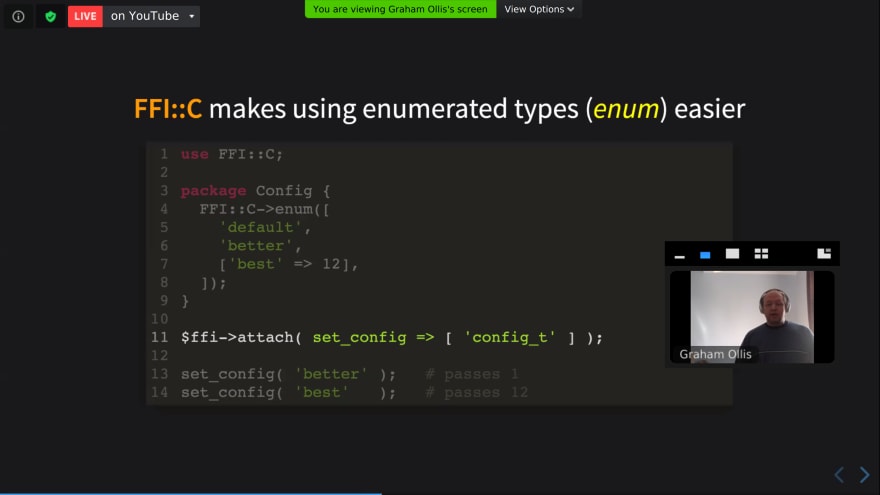Click the italic 'enum' word in heading
The height and width of the screenshot is (495, 880).
click(x=626, y=109)
